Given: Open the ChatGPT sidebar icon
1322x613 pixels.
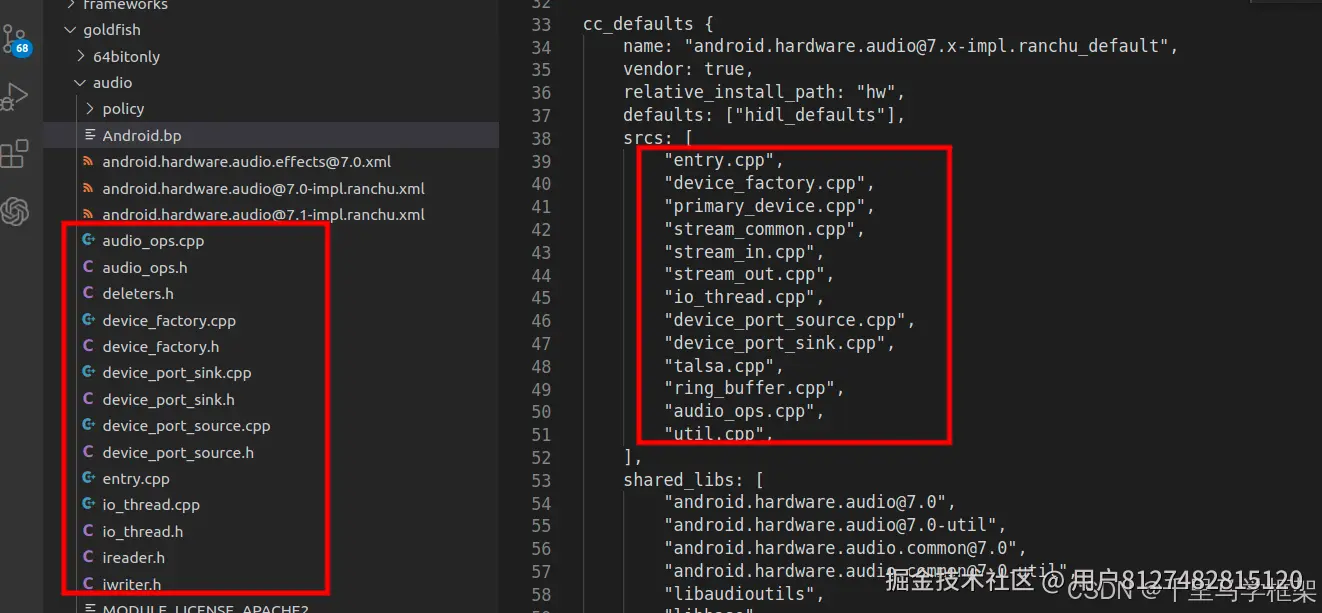Looking at the screenshot, I should tap(15, 211).
